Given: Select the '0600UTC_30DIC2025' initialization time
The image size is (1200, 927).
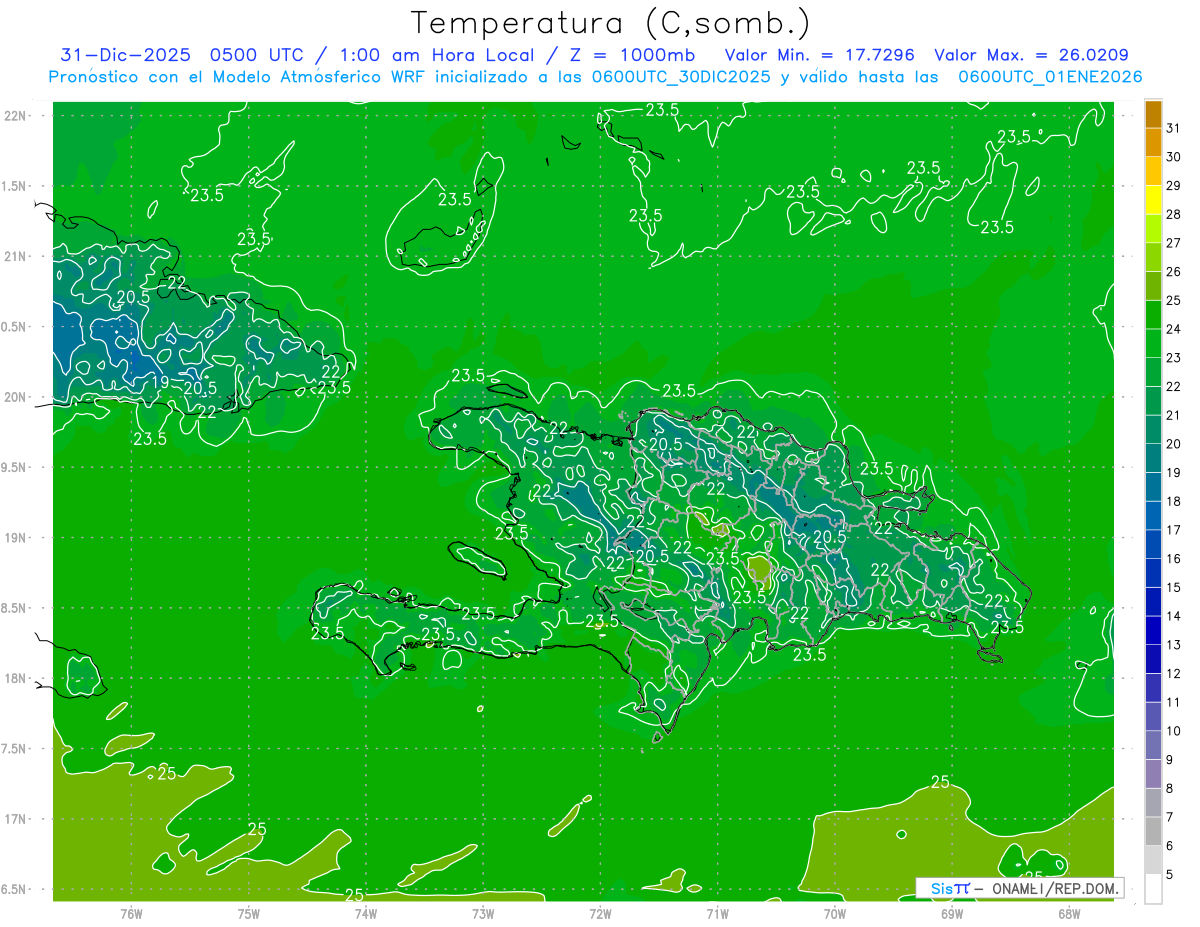Looking at the screenshot, I should pos(681,77).
